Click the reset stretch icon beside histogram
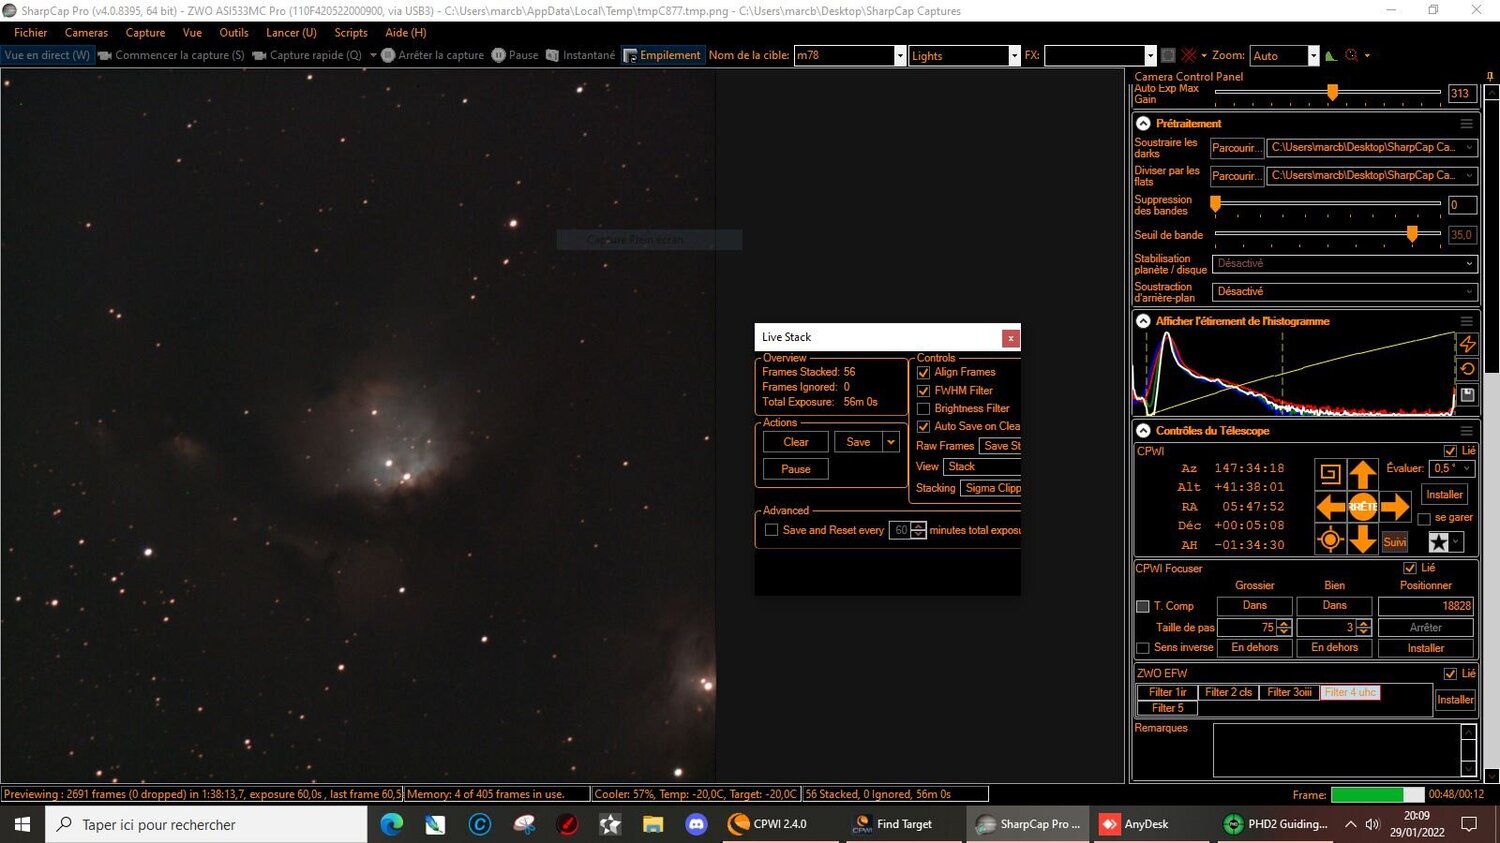1500x843 pixels. point(1467,369)
